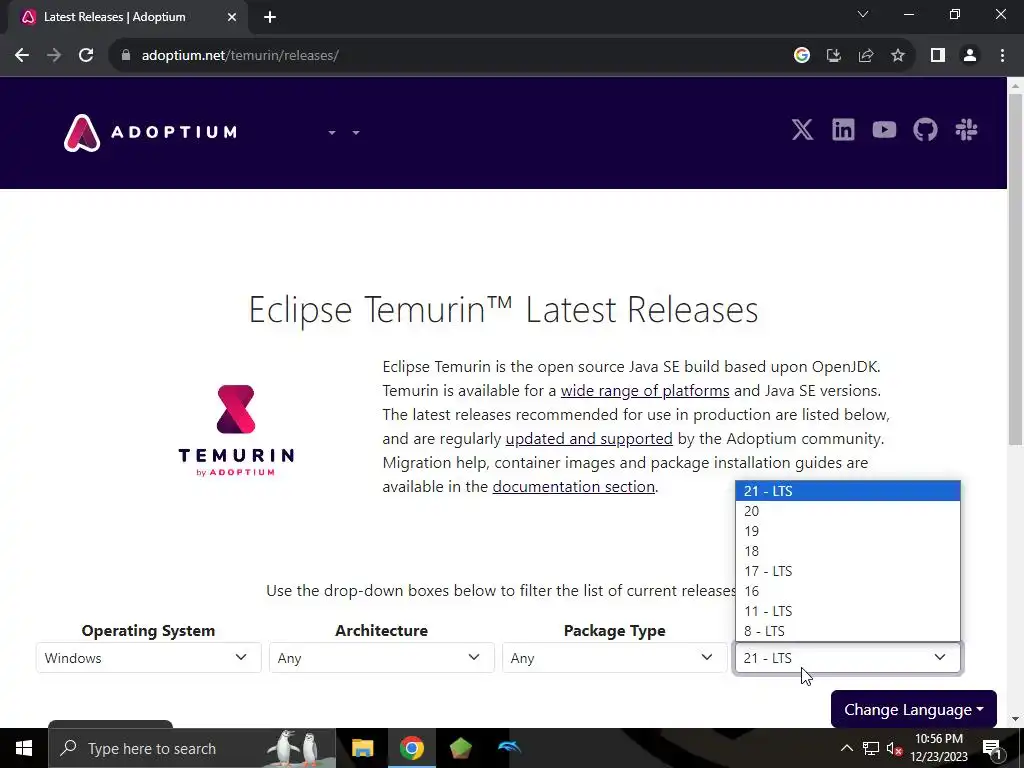Screen dimensions: 1024x768
Task: Choose version 18 in the list
Action: tap(848, 551)
